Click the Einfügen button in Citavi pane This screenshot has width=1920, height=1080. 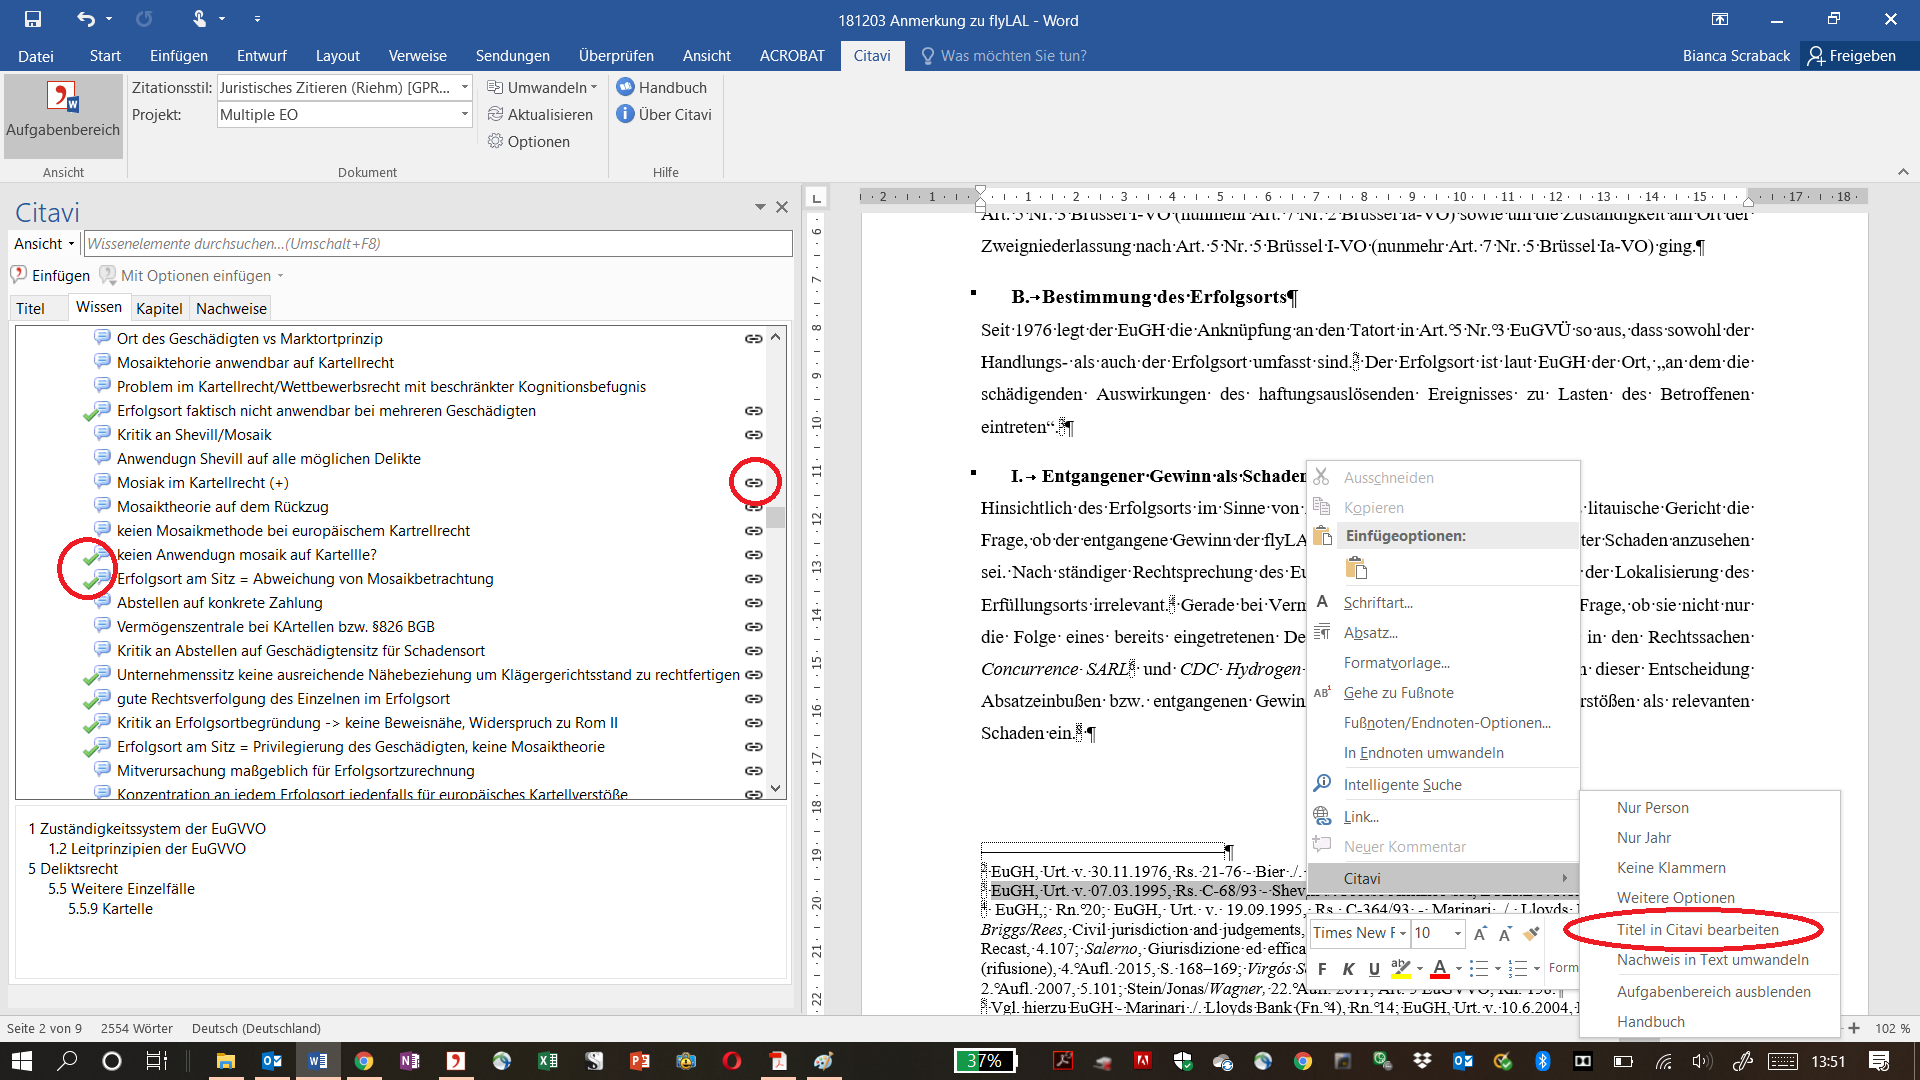50,276
